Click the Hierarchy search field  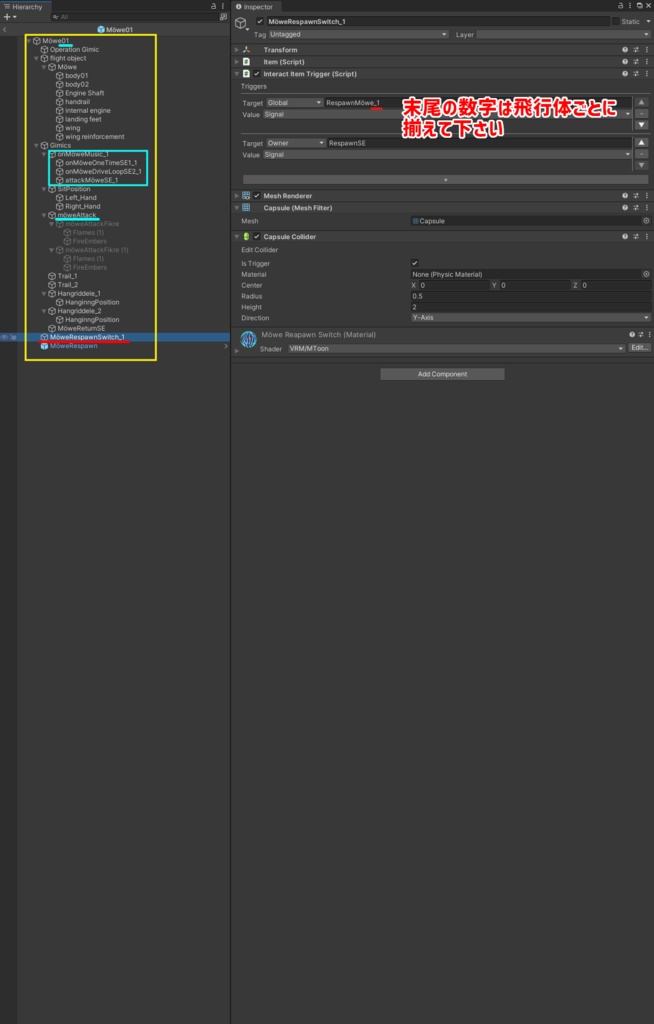tap(135, 17)
